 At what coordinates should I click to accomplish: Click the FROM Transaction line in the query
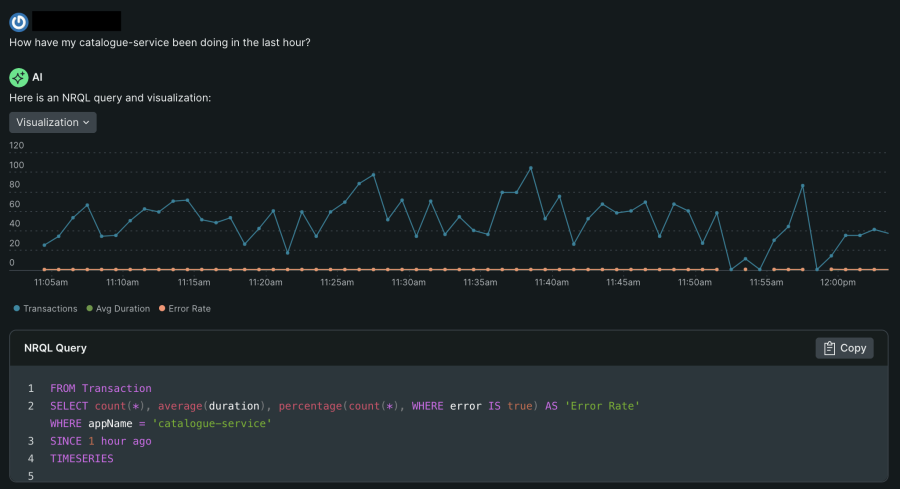(100, 388)
